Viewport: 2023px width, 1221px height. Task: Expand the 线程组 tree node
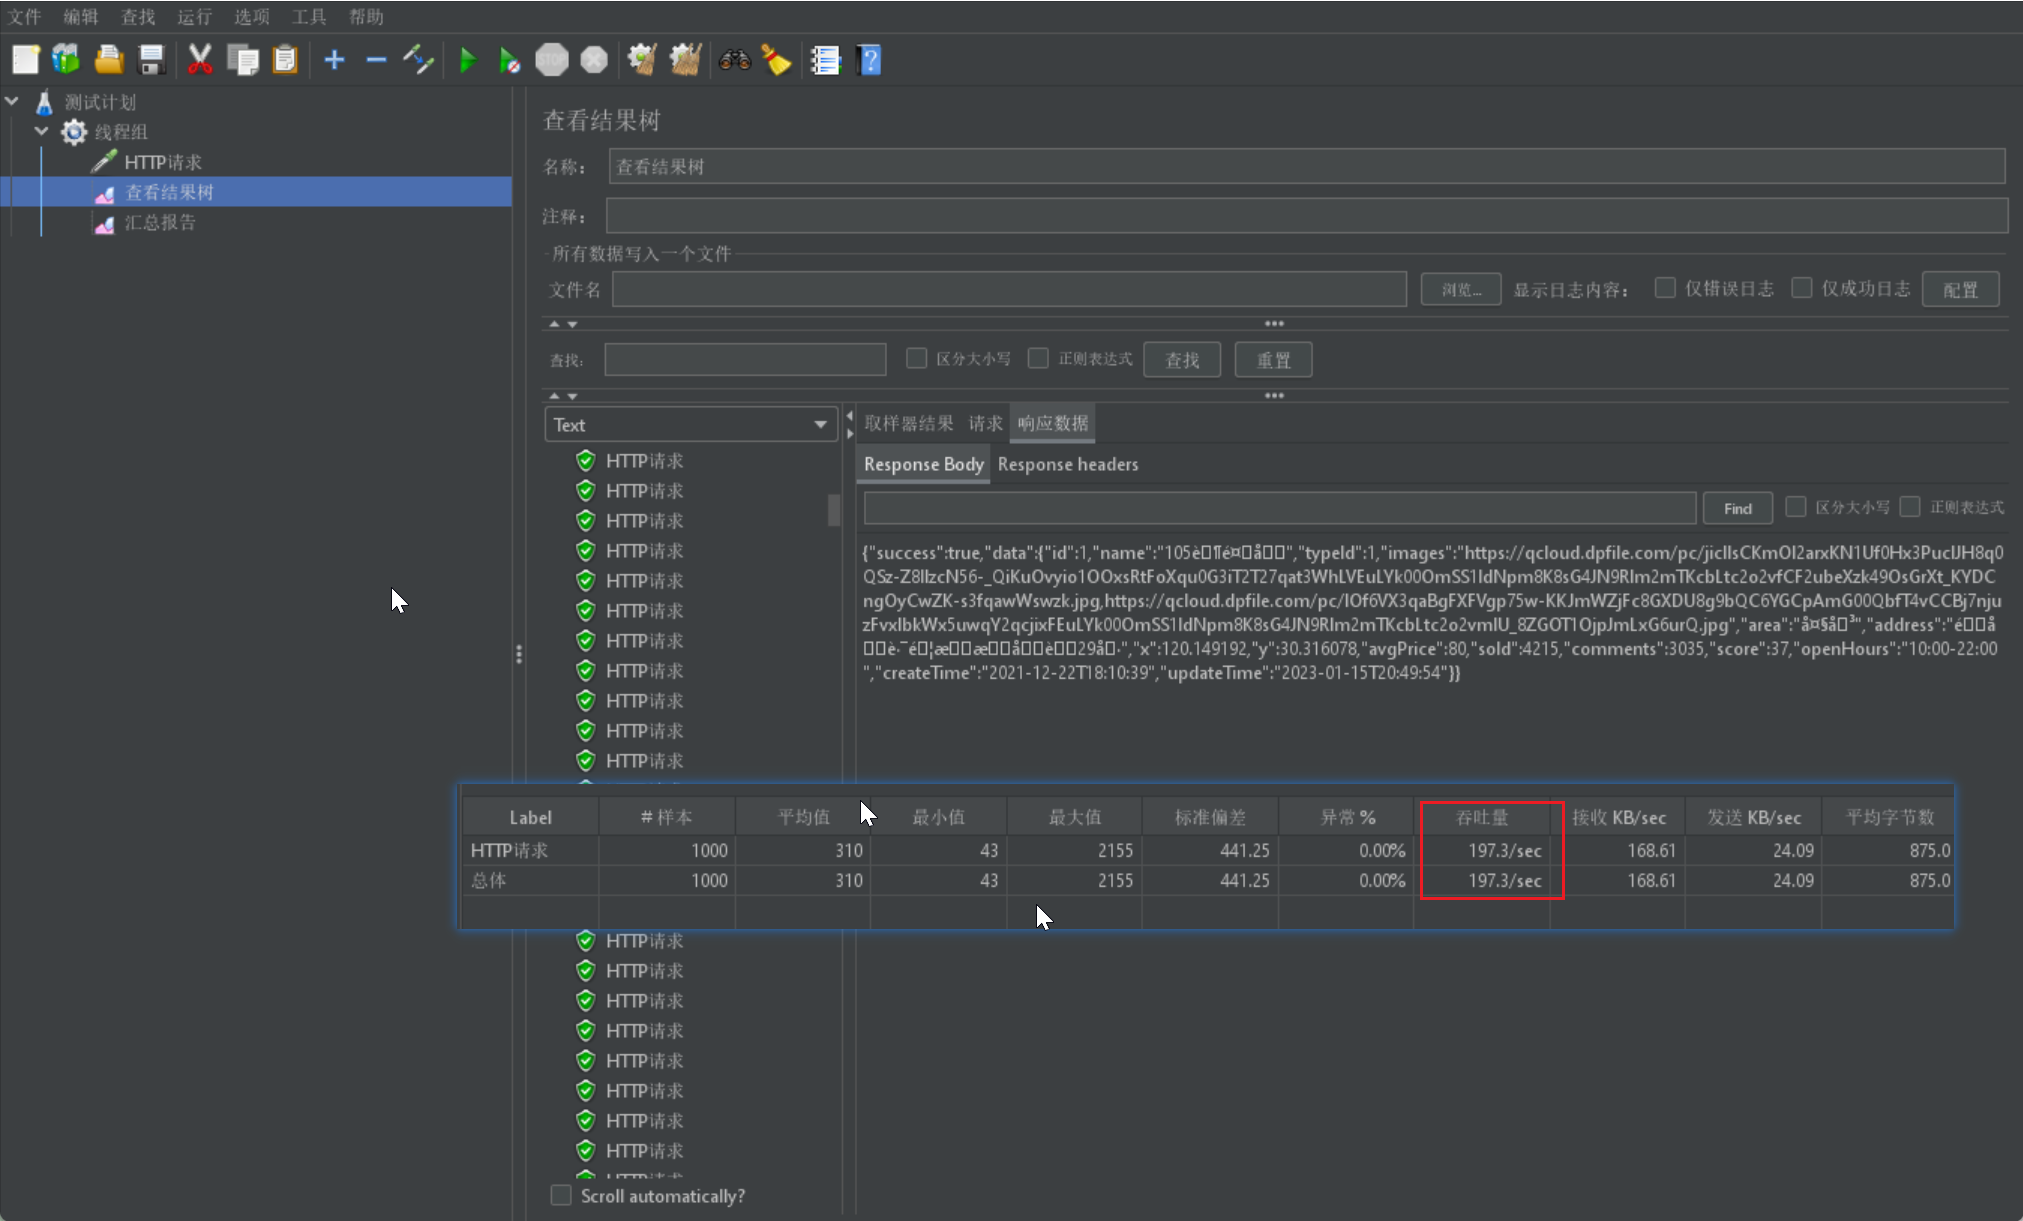pyautogui.click(x=40, y=130)
